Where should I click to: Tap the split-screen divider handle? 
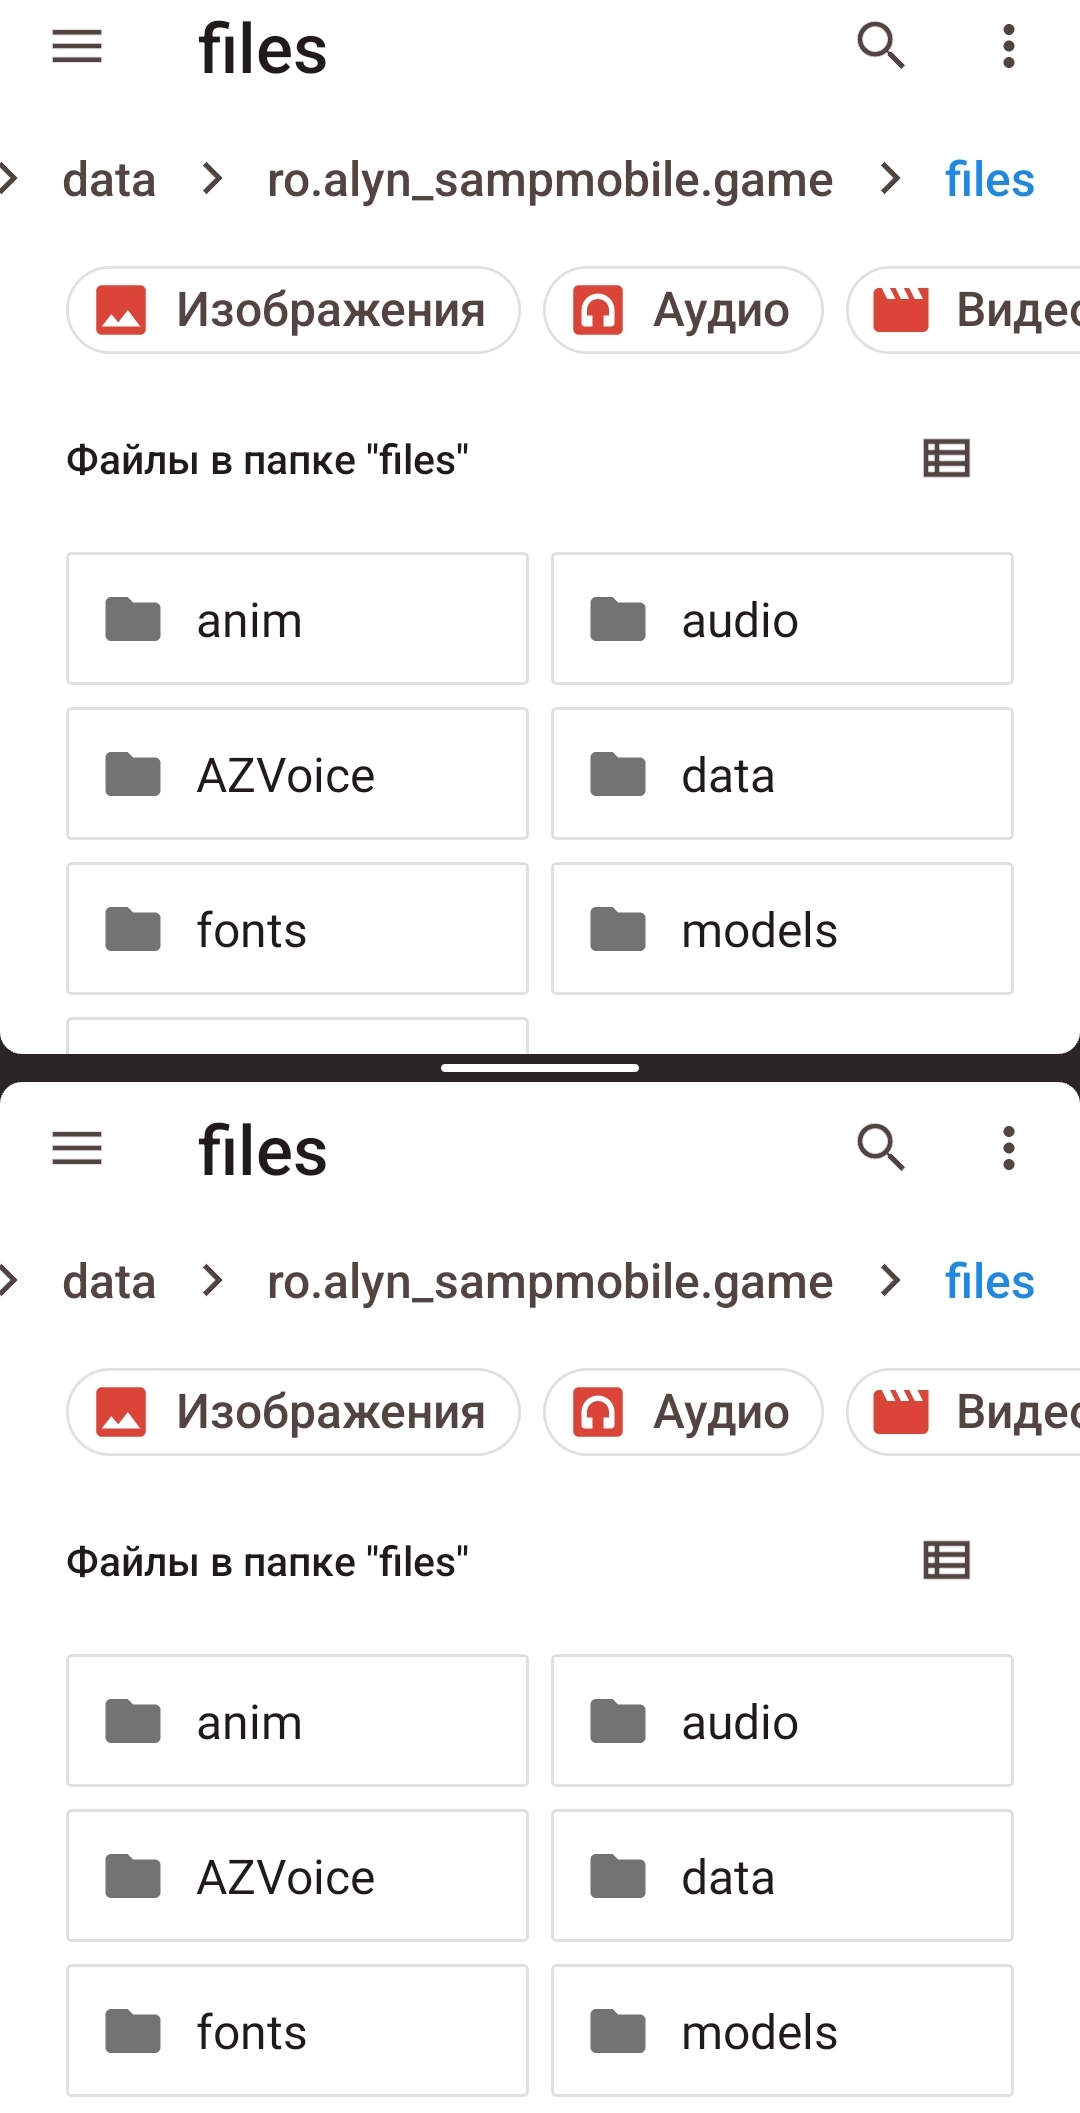pyautogui.click(x=540, y=1068)
